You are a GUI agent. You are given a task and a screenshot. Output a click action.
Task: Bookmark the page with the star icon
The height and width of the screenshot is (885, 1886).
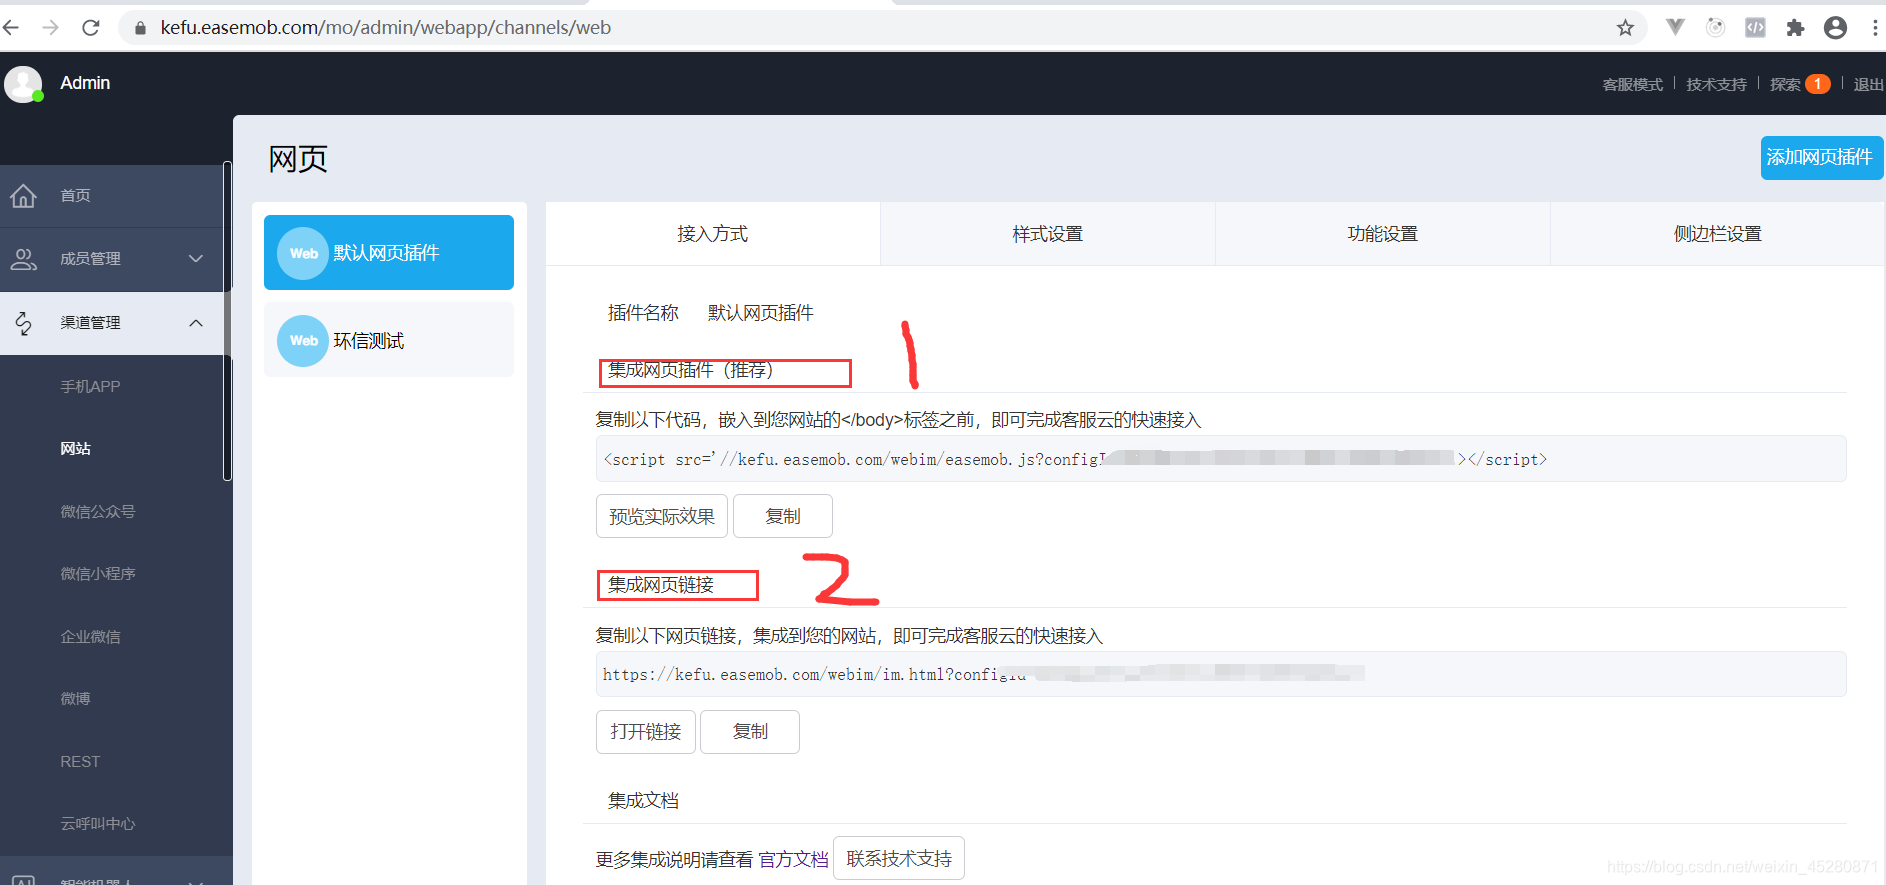[1625, 27]
